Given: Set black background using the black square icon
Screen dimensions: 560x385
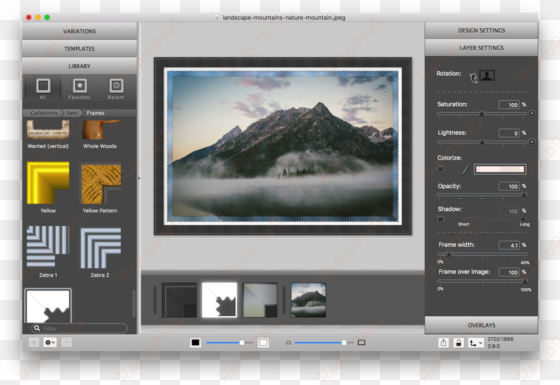Looking at the screenshot, I should [195, 342].
